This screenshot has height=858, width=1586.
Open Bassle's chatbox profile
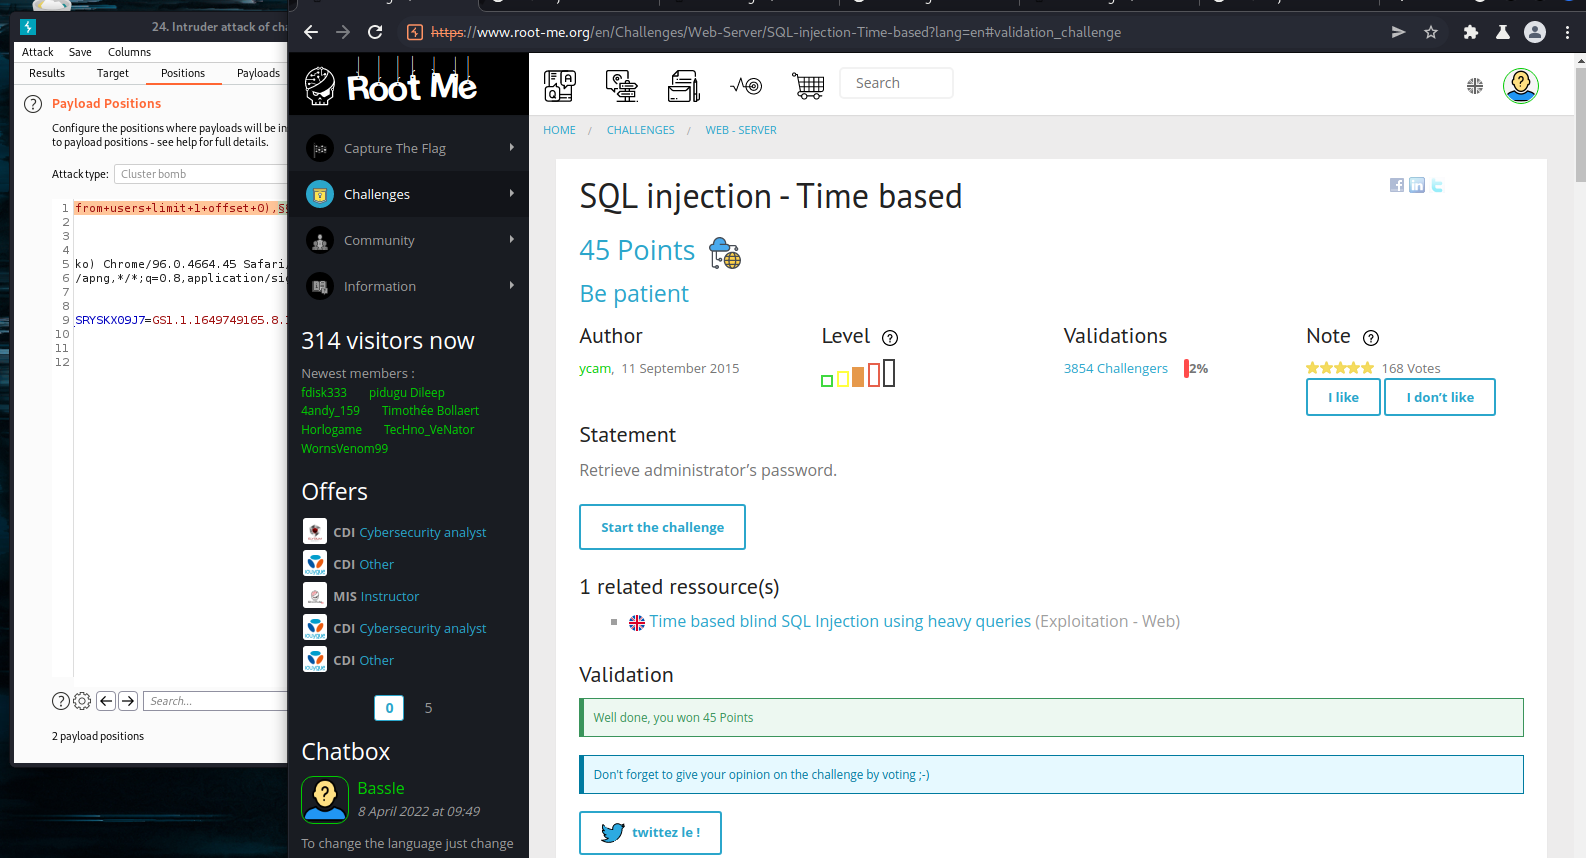381,788
